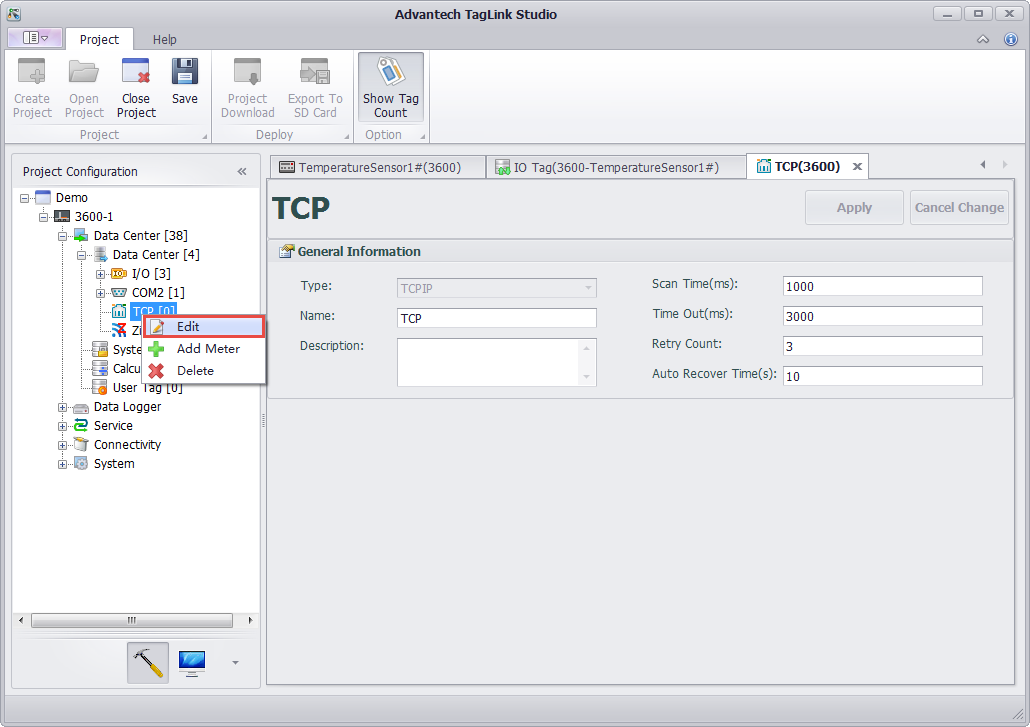Collapse the ribbon with the up chevron
This screenshot has width=1030, height=727.
[x=983, y=39]
